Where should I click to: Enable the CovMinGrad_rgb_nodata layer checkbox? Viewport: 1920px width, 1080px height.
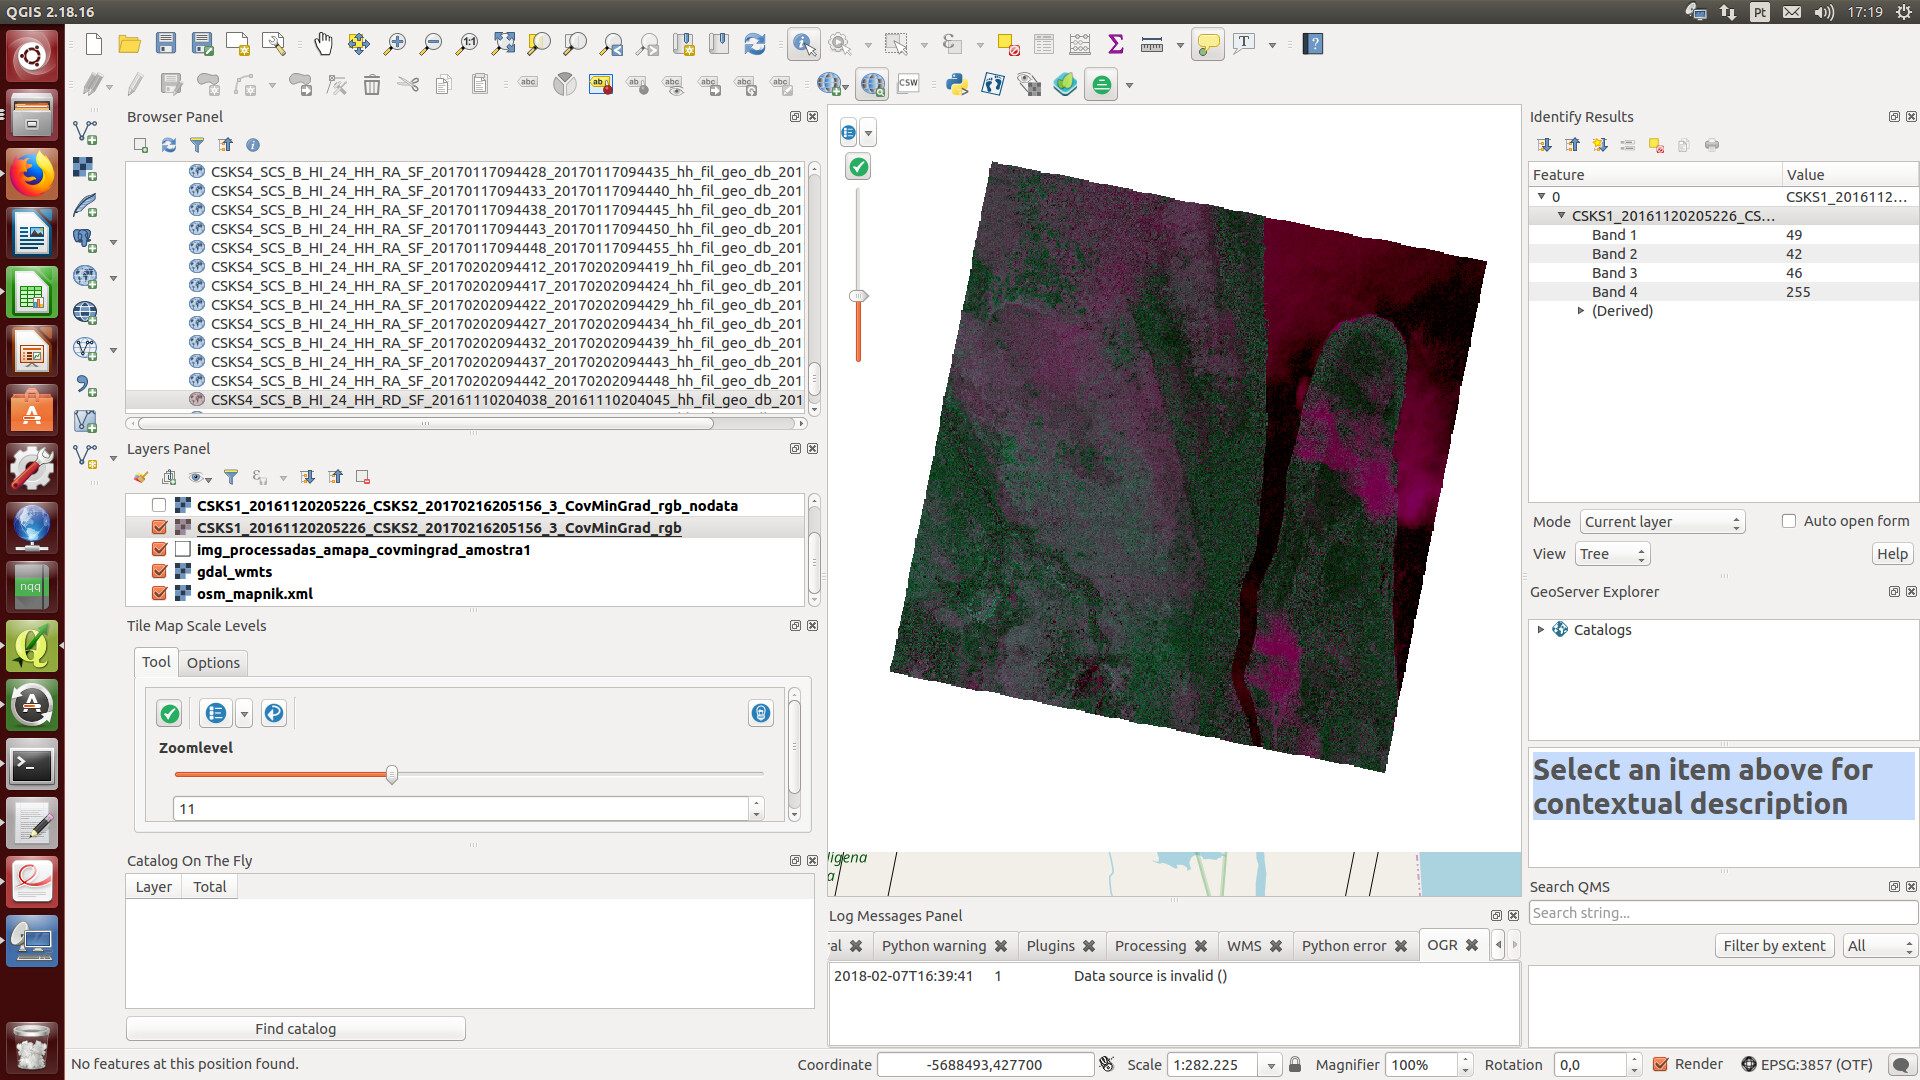tap(159, 505)
